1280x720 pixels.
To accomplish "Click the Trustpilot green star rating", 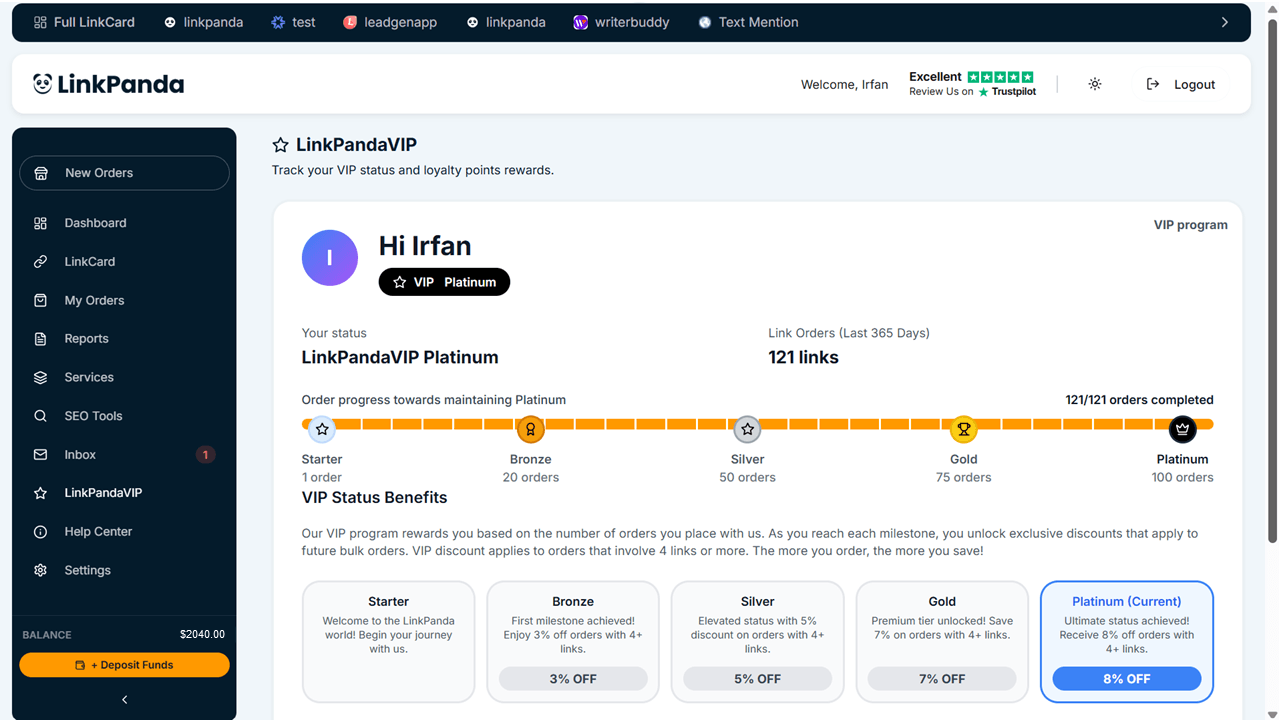I will point(1000,77).
